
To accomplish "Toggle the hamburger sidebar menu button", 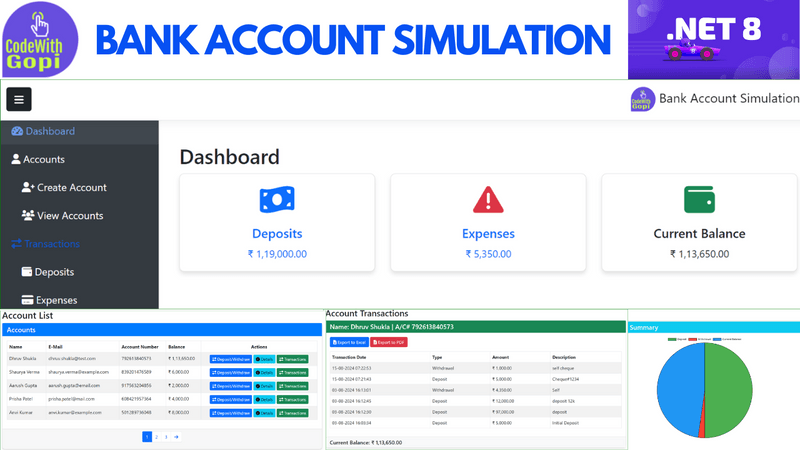I will [x=19, y=99].
